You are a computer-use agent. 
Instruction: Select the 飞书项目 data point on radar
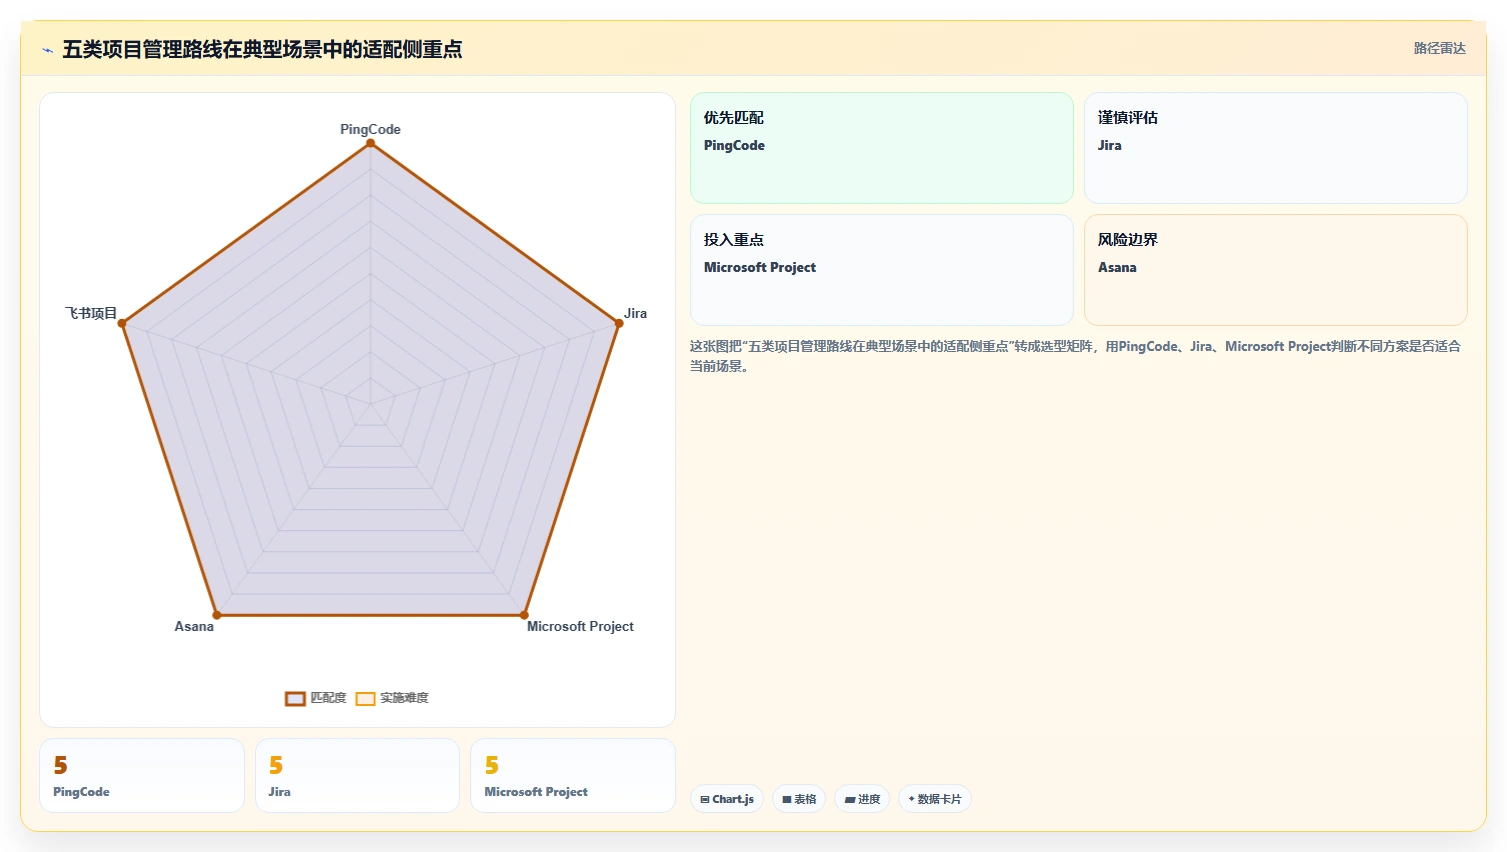pyautogui.click(x=122, y=323)
